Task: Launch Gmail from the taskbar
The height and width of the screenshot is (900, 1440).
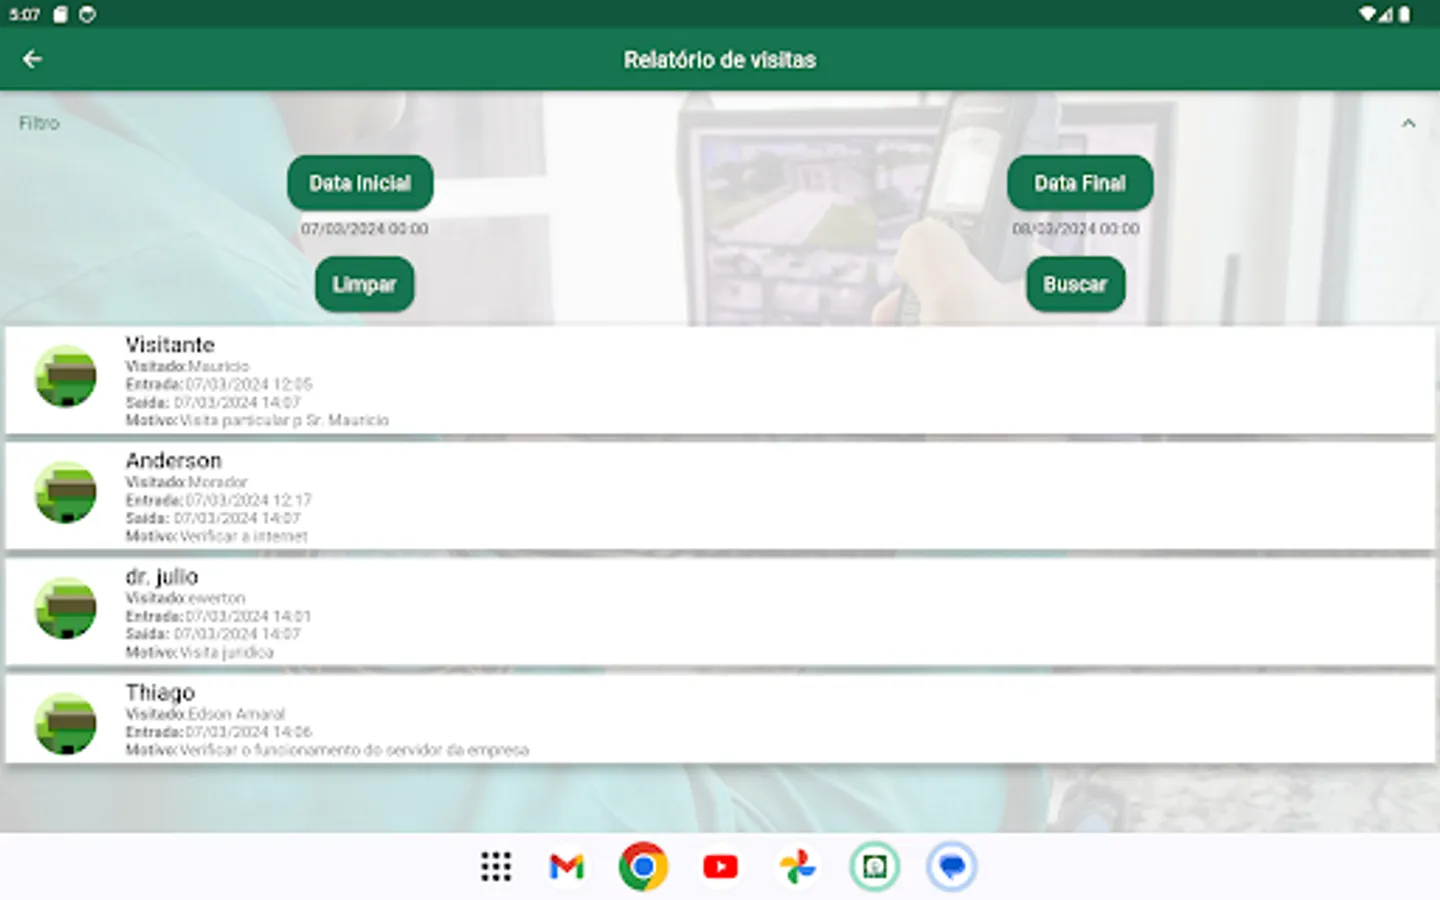Action: [x=567, y=866]
